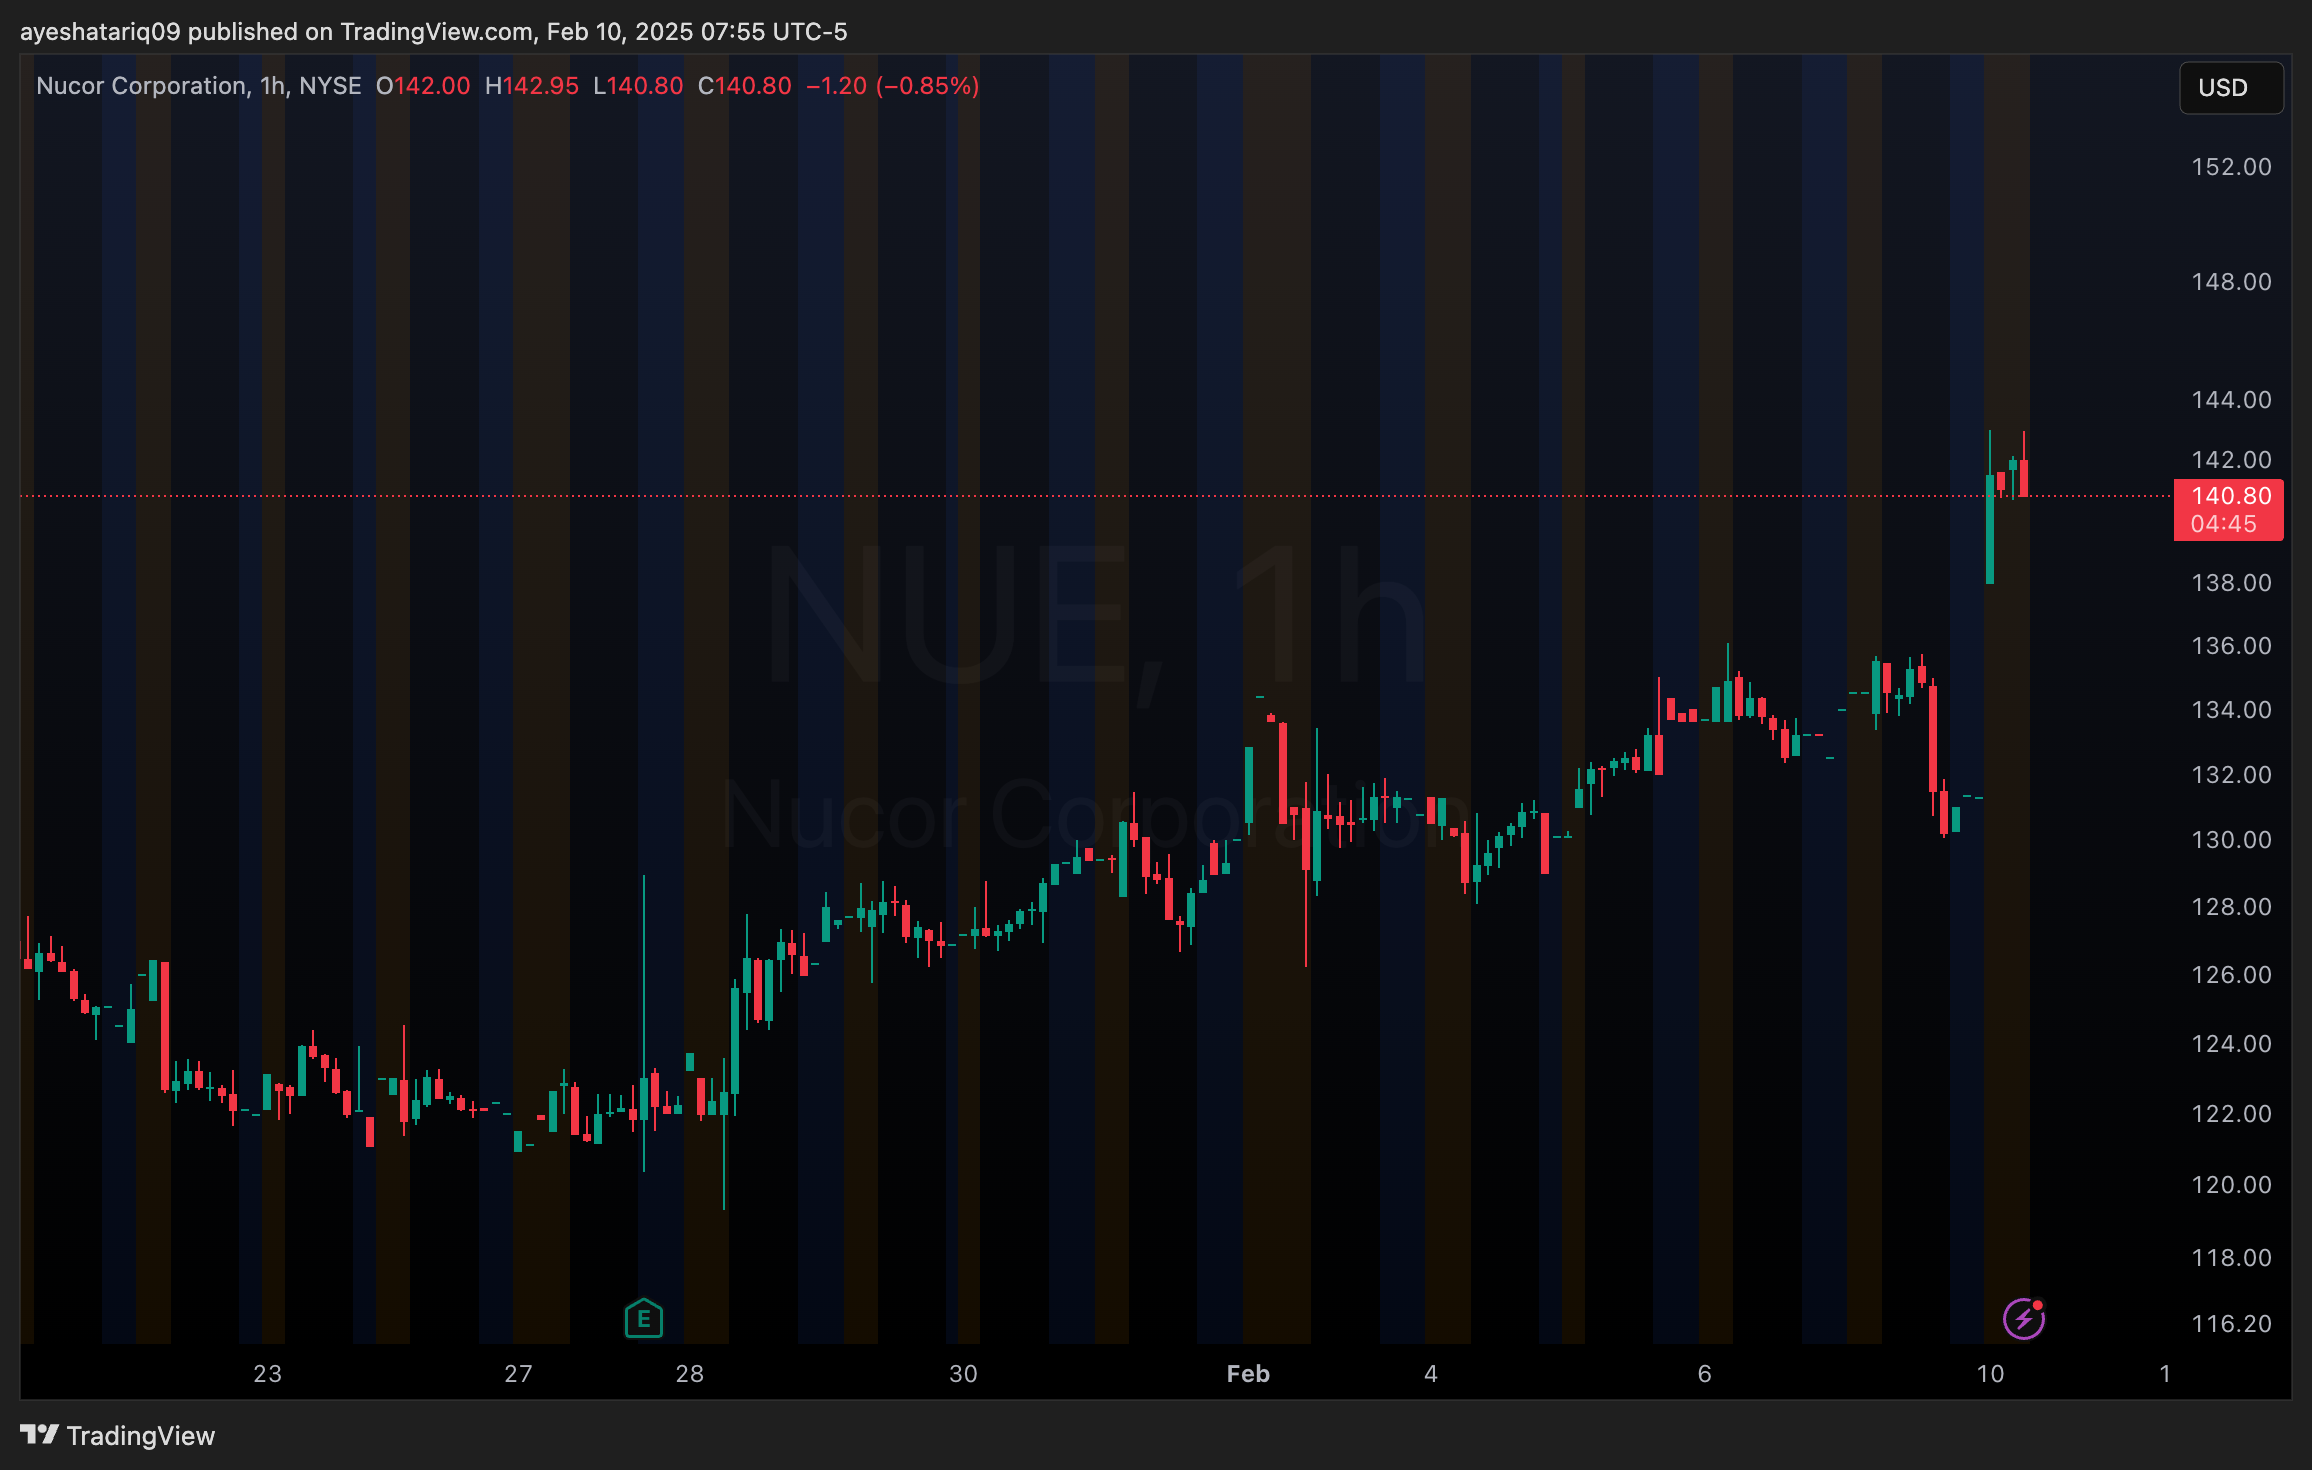Image resolution: width=2312 pixels, height=1470 pixels.
Task: Click the Nucor Corporation symbol title
Action: tap(142, 86)
